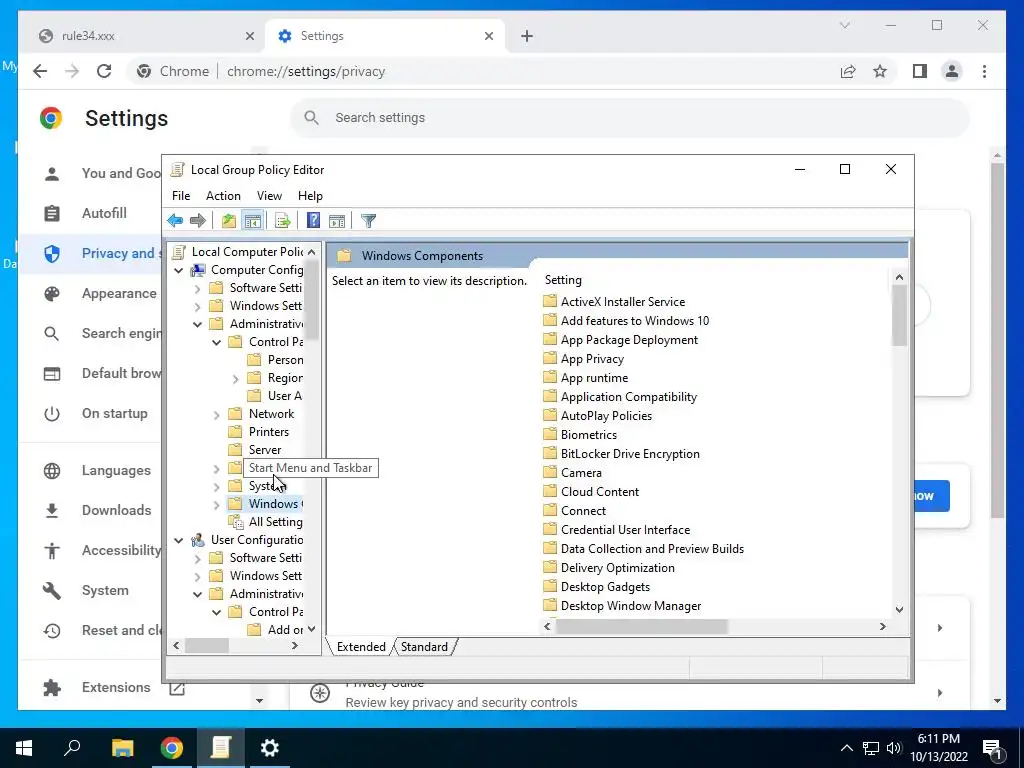Expand Windows Settings under Computer Configuration
Screen dimensions: 1024x768
(x=197, y=306)
